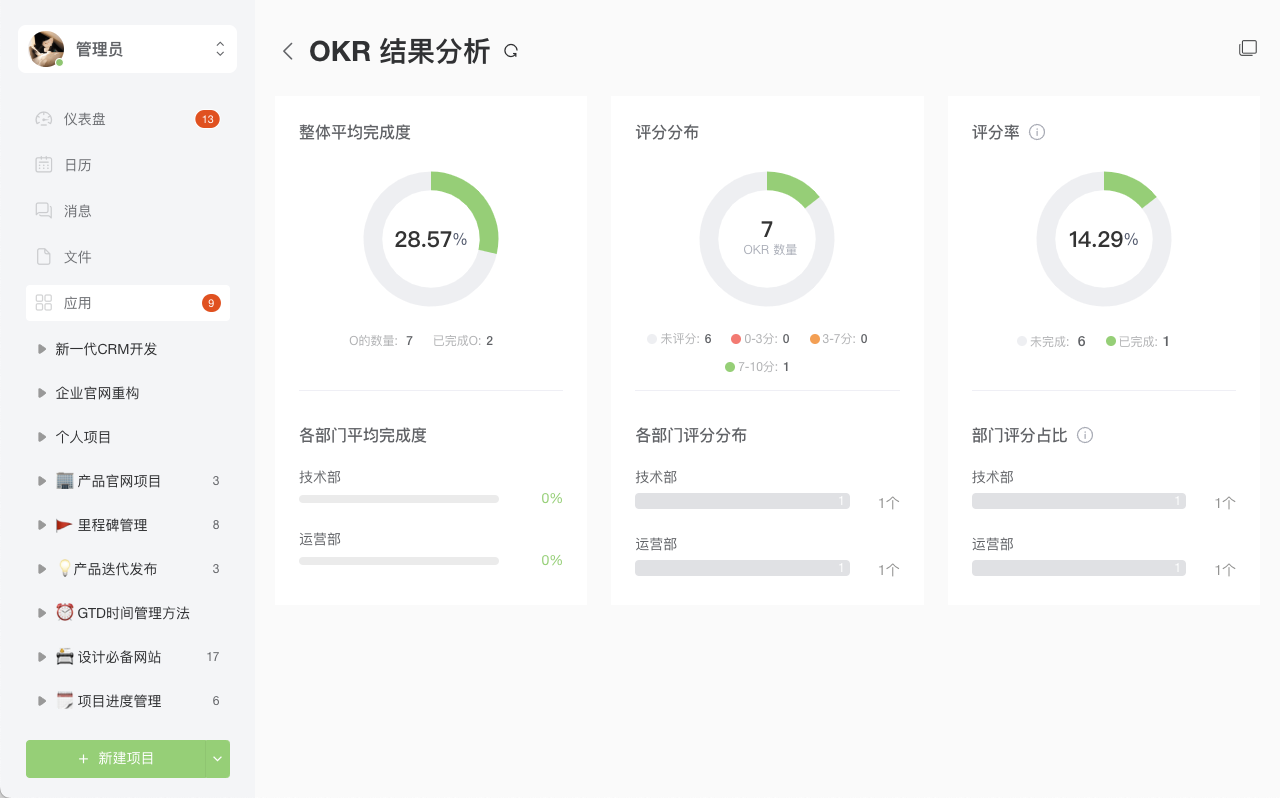
Task: Click 技术部 bar under 部门评分占比
Action: (x=1079, y=501)
